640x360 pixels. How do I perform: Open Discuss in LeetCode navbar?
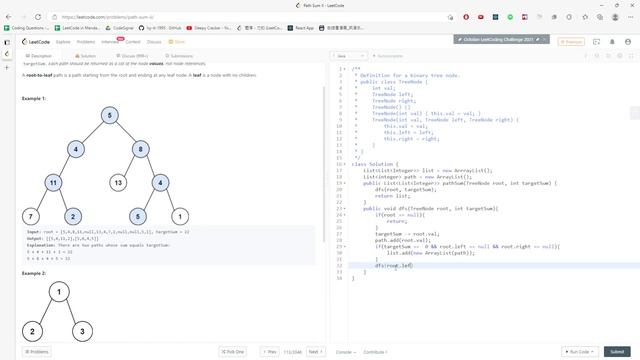coord(154,42)
